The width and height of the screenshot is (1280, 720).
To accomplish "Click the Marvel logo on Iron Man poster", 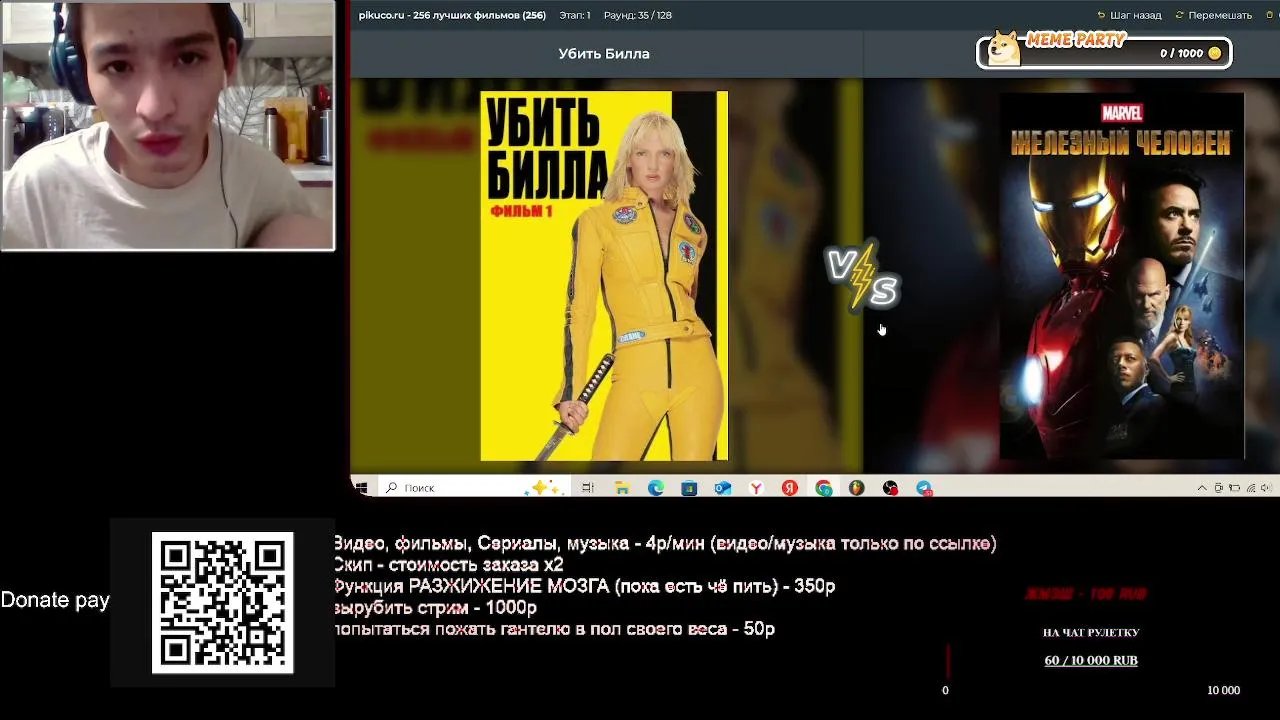I will pyautogui.click(x=1121, y=112).
